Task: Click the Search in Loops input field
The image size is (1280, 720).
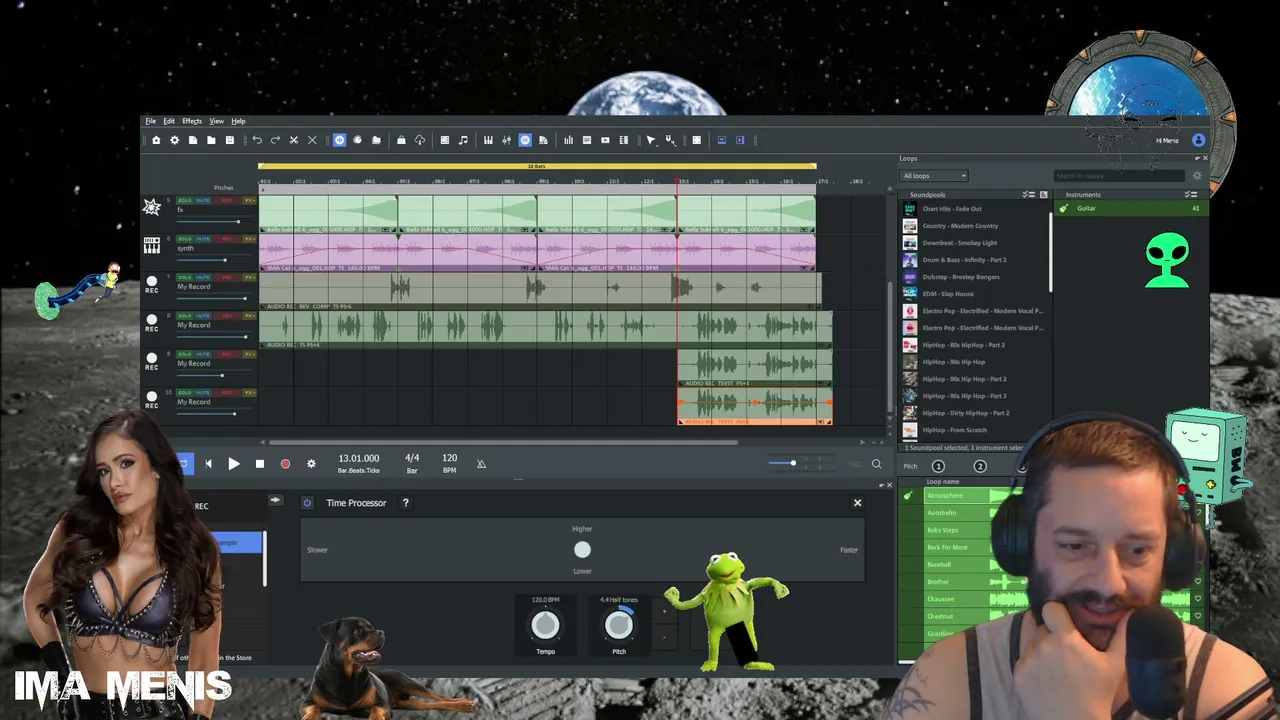Action: coord(1119,176)
